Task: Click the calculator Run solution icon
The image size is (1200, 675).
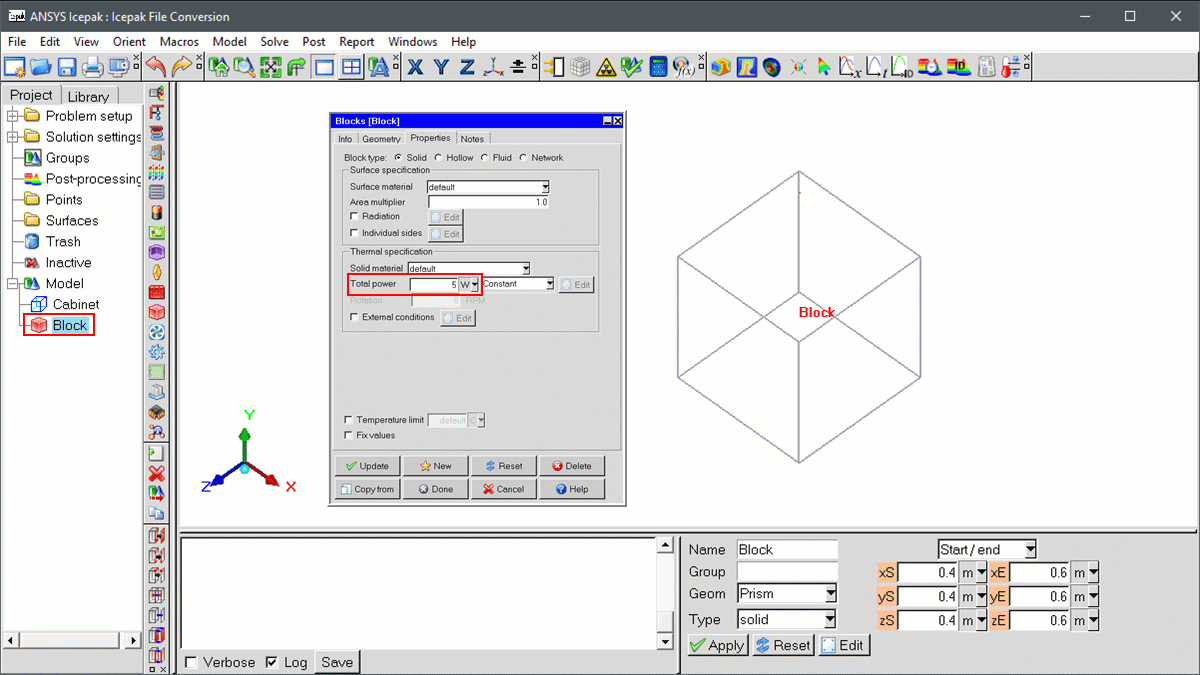Action: (x=658, y=67)
